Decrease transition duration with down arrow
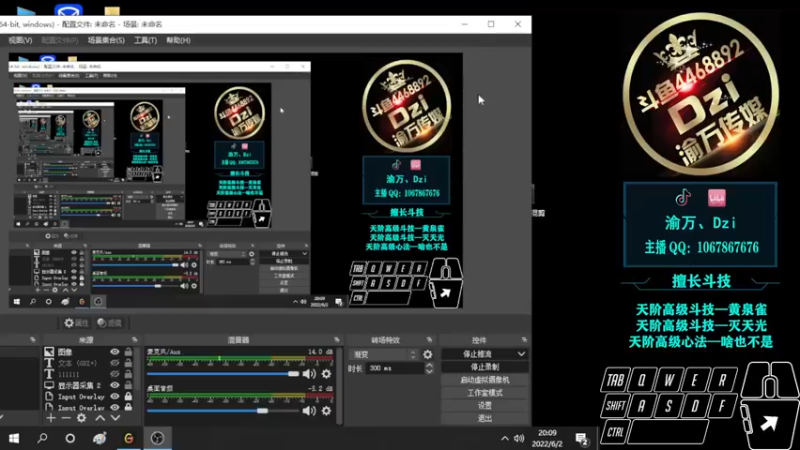This screenshot has width=800, height=450. [429, 371]
